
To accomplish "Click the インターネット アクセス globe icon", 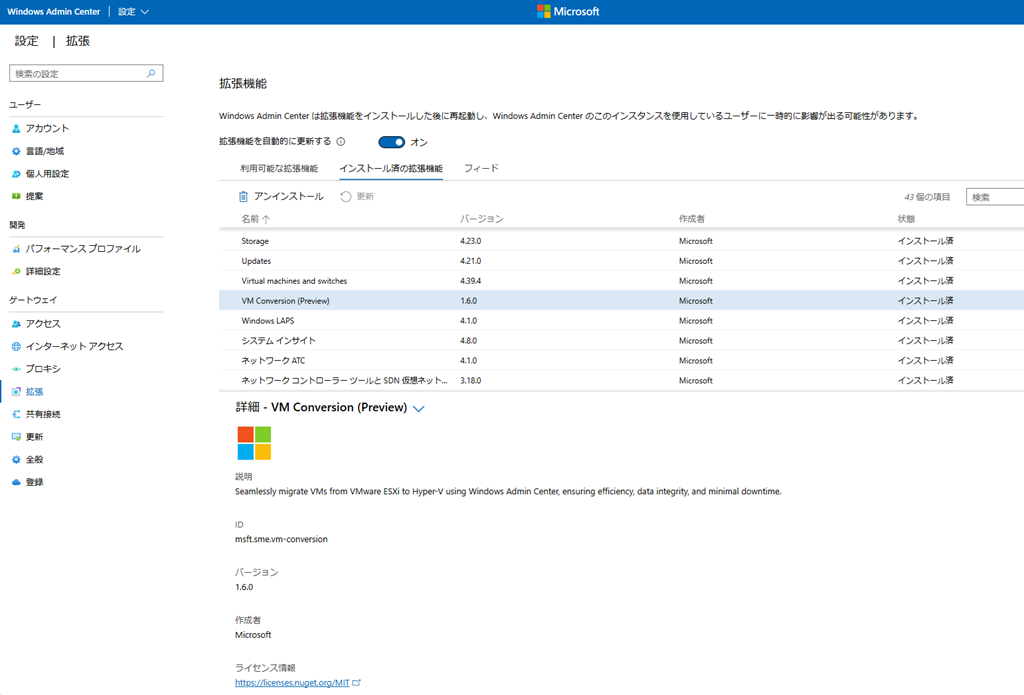I will pyautogui.click(x=16, y=346).
